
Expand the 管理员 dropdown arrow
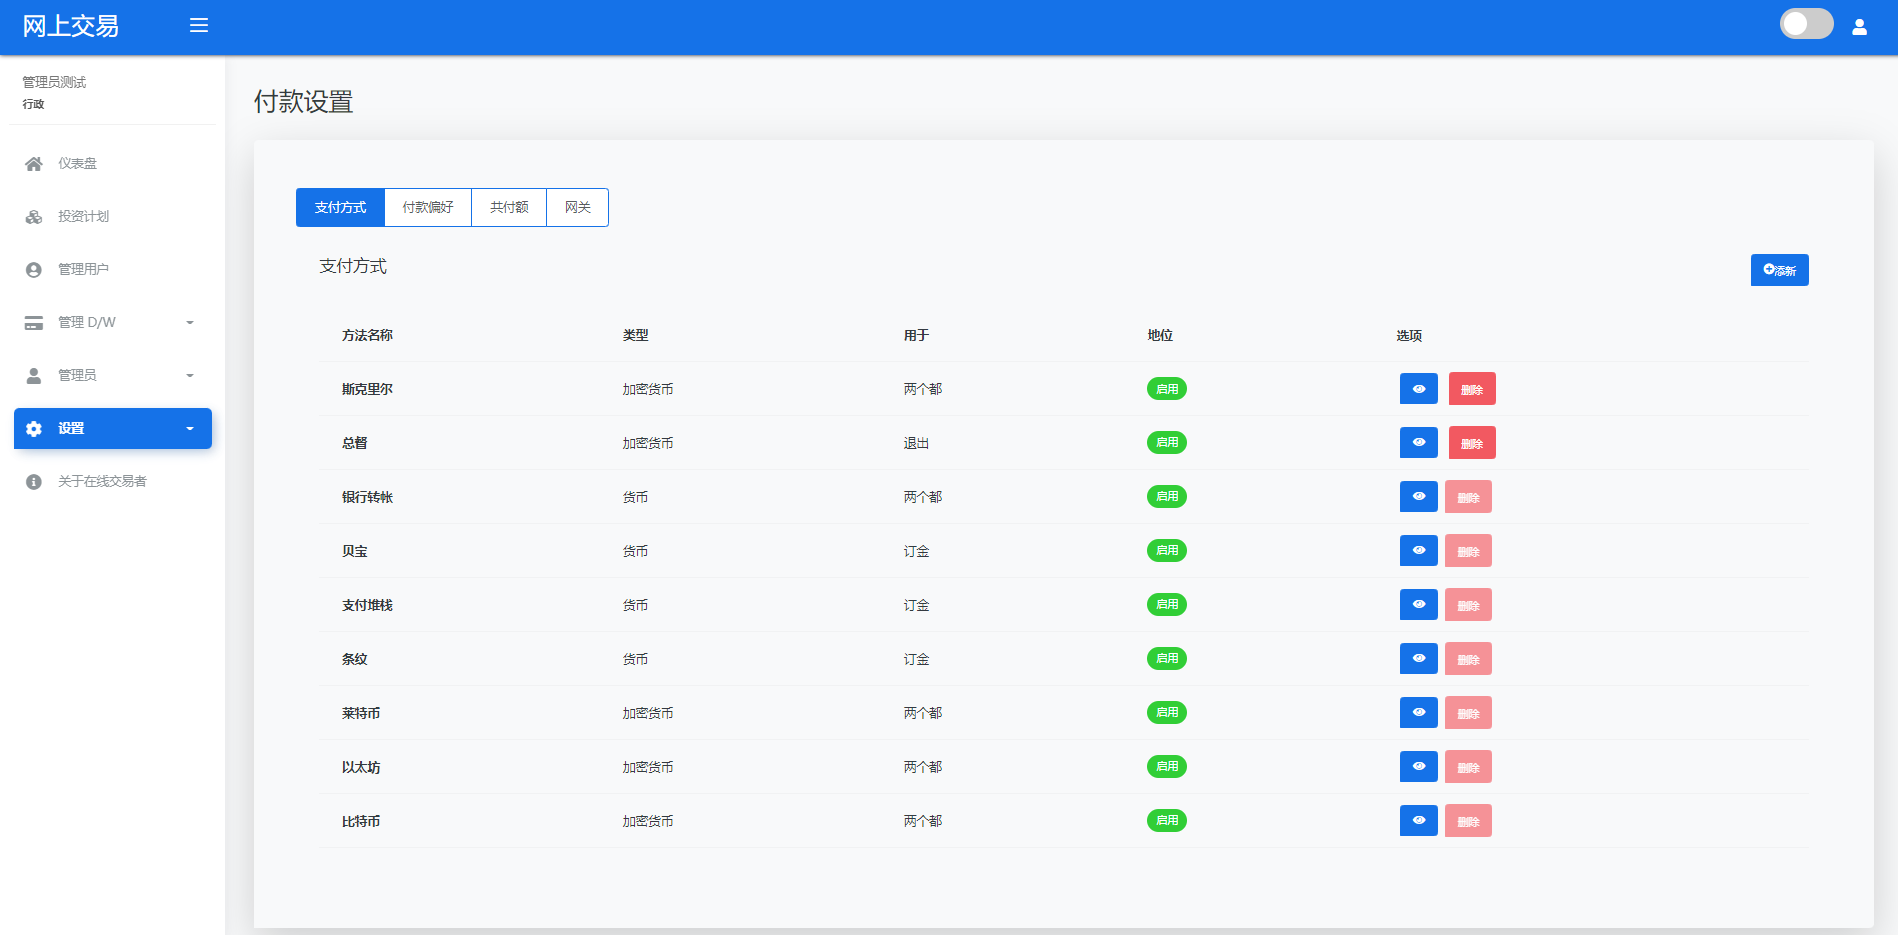190,376
